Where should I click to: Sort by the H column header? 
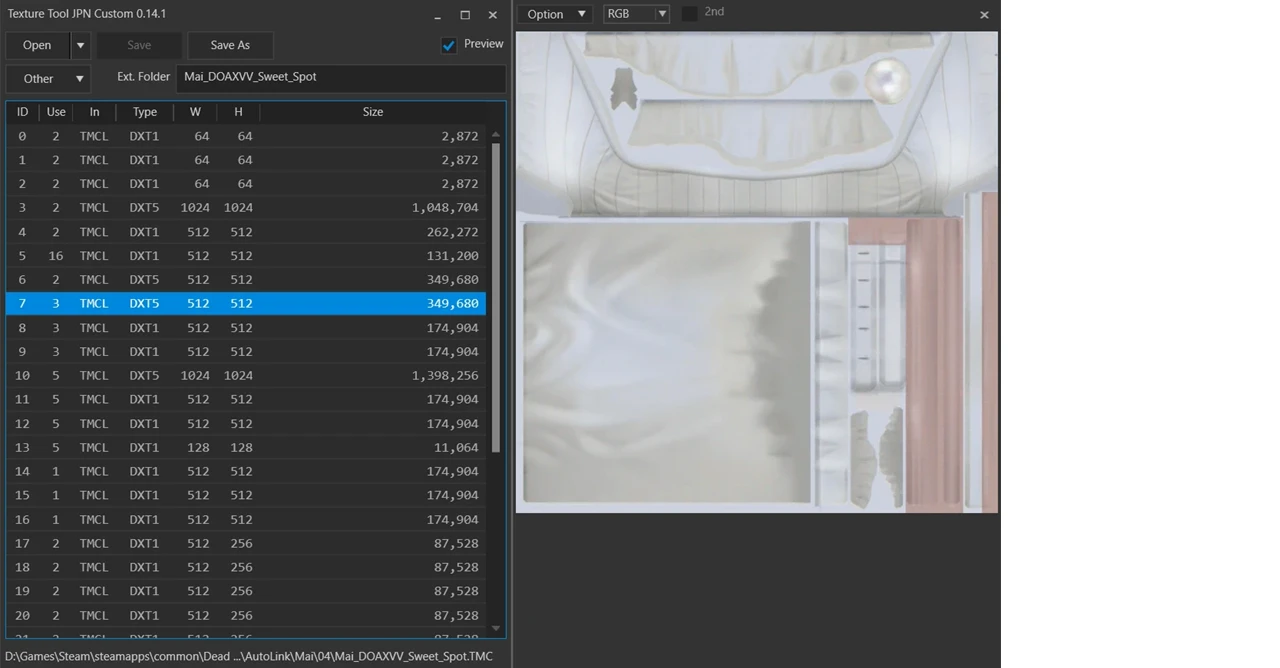[x=238, y=112]
